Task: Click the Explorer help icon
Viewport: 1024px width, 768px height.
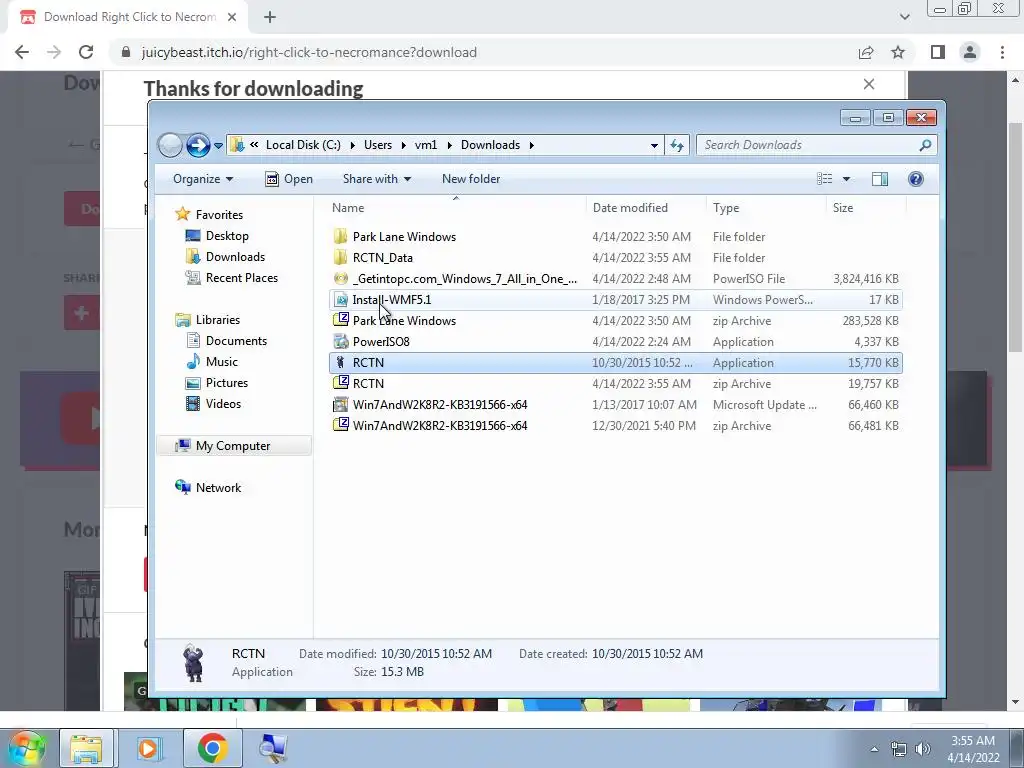Action: tap(916, 179)
